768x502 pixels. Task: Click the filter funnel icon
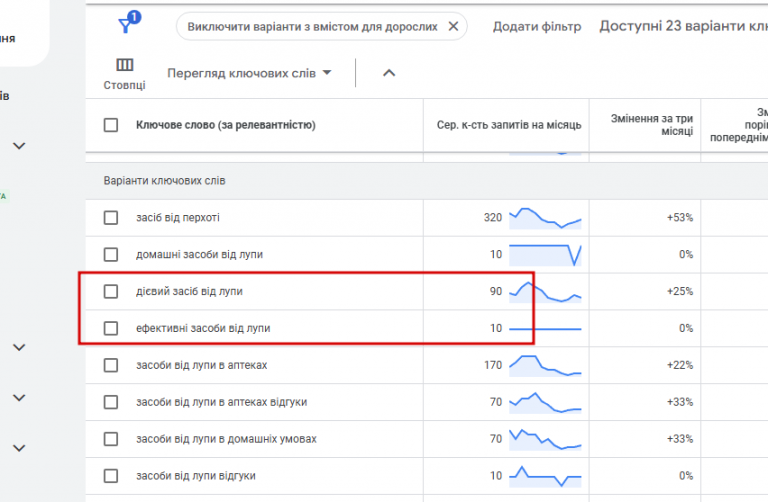[126, 27]
